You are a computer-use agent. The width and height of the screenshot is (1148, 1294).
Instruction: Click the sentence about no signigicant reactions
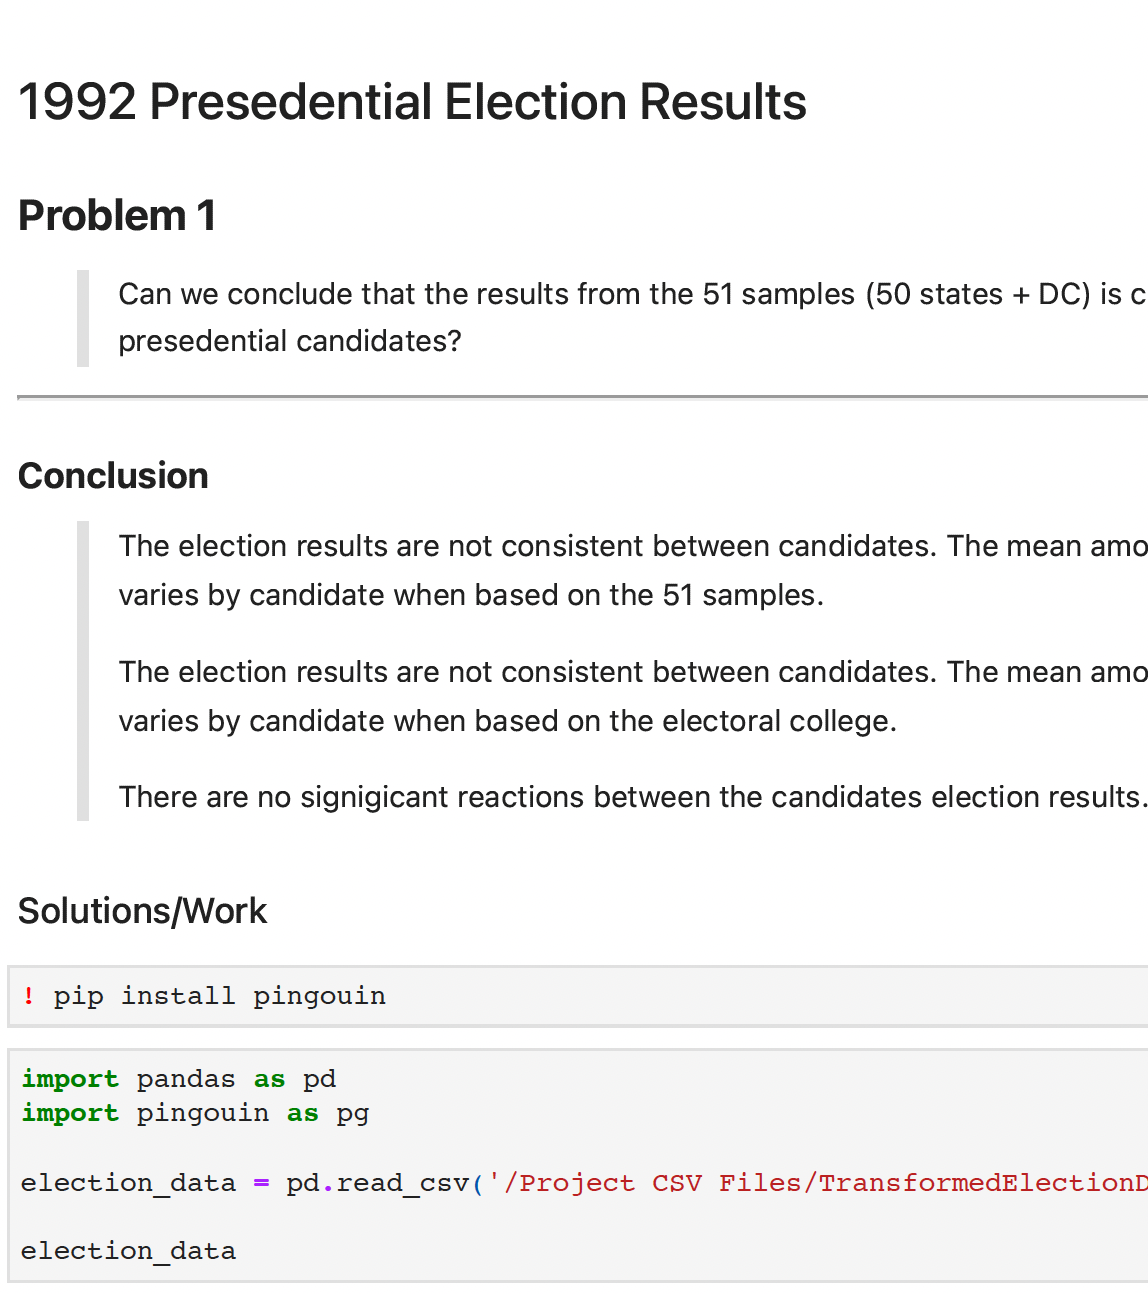[630, 797]
